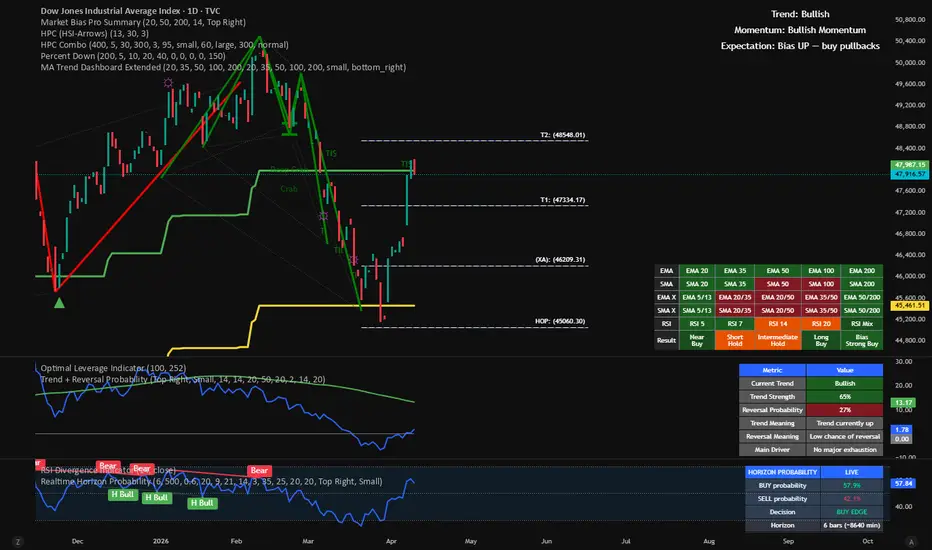Viewport: 932px width, 550px height.
Task: Click the BUY EDGE decision cell
Action: click(852, 512)
